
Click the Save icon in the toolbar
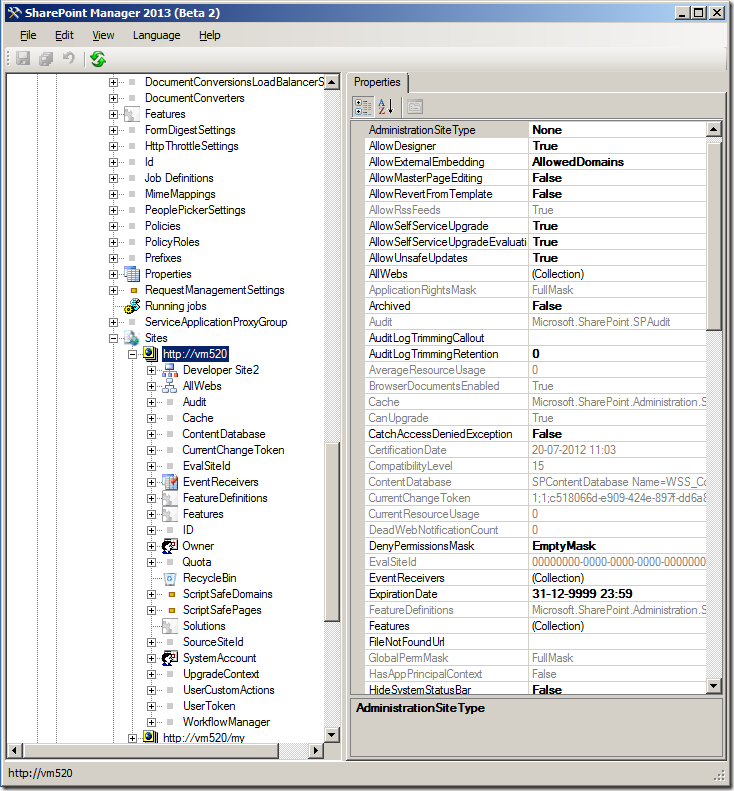coord(23,60)
